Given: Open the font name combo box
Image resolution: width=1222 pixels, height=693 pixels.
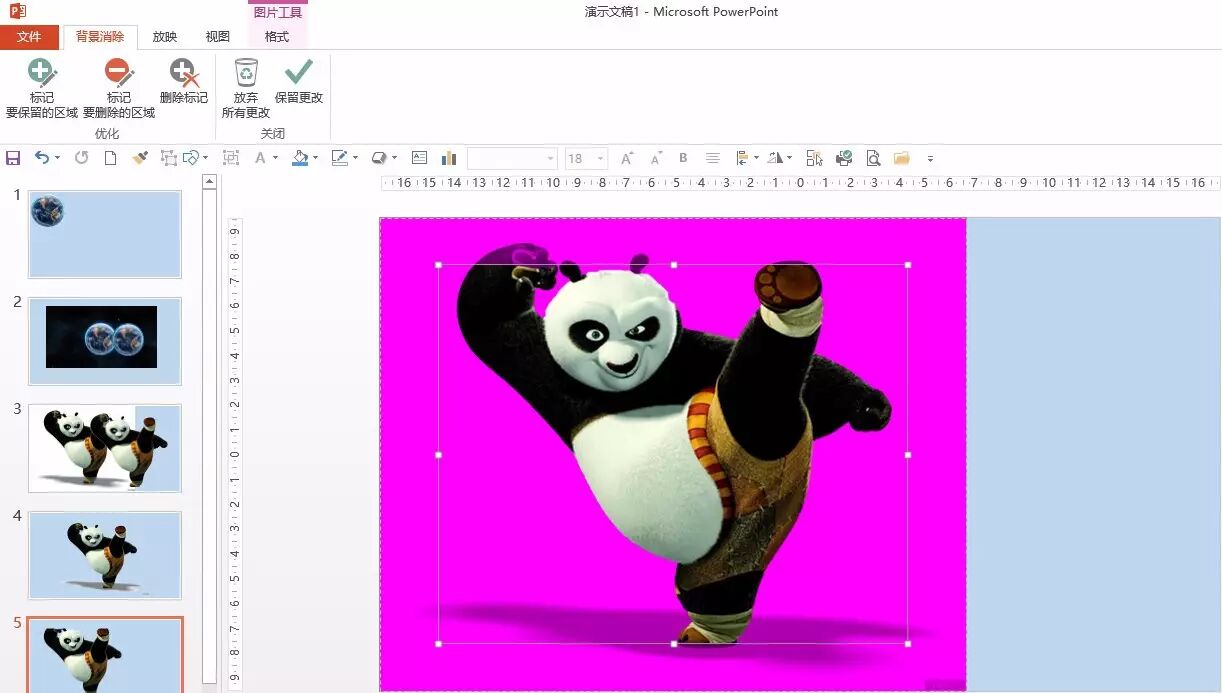Looking at the screenshot, I should point(512,158).
